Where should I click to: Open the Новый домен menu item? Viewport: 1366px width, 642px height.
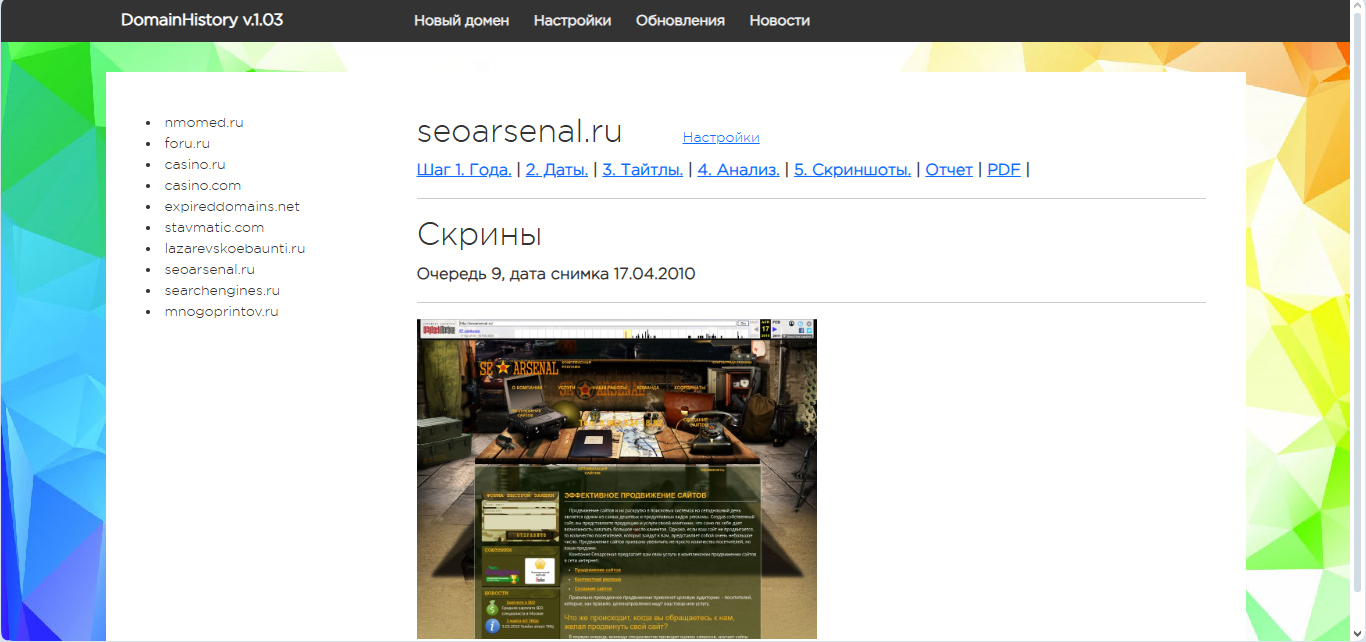pyautogui.click(x=461, y=21)
